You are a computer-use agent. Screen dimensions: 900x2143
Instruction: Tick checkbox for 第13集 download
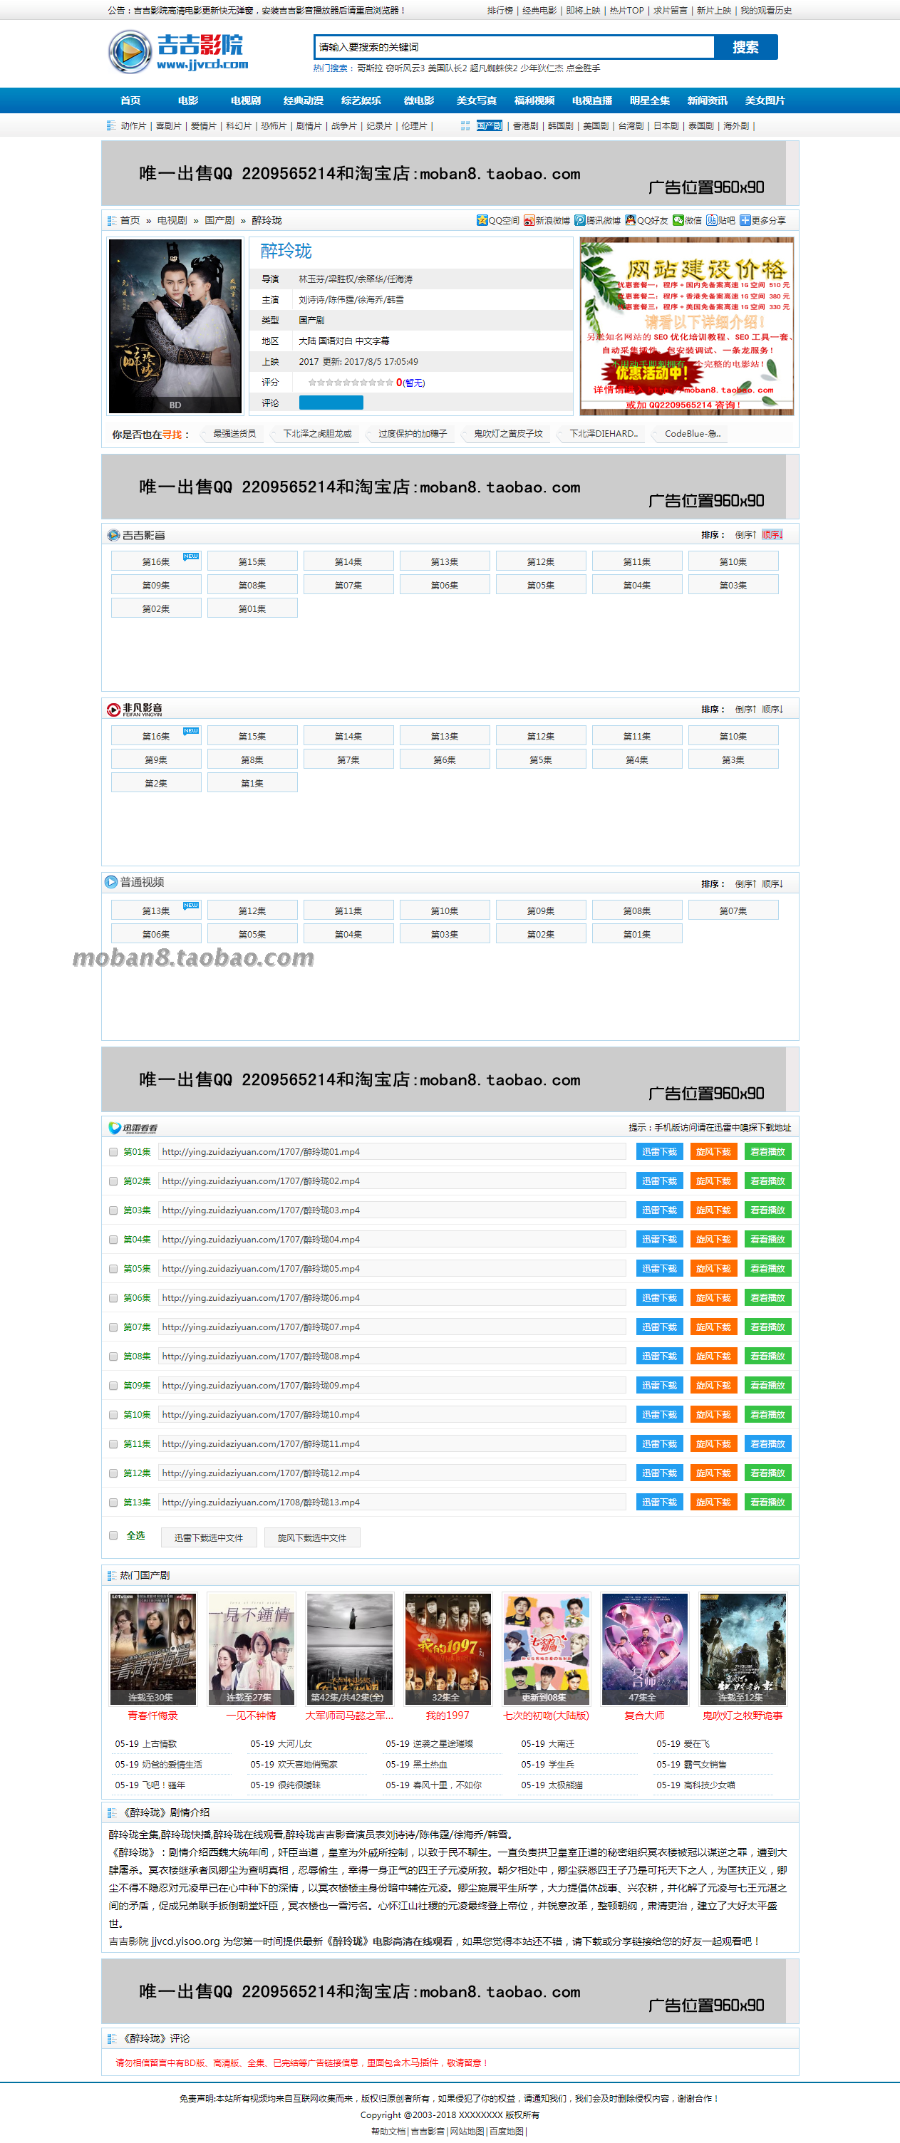point(113,1502)
